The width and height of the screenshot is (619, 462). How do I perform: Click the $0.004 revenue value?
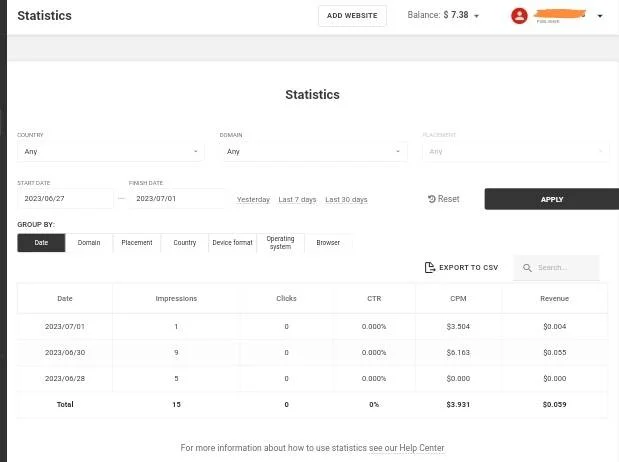point(555,327)
